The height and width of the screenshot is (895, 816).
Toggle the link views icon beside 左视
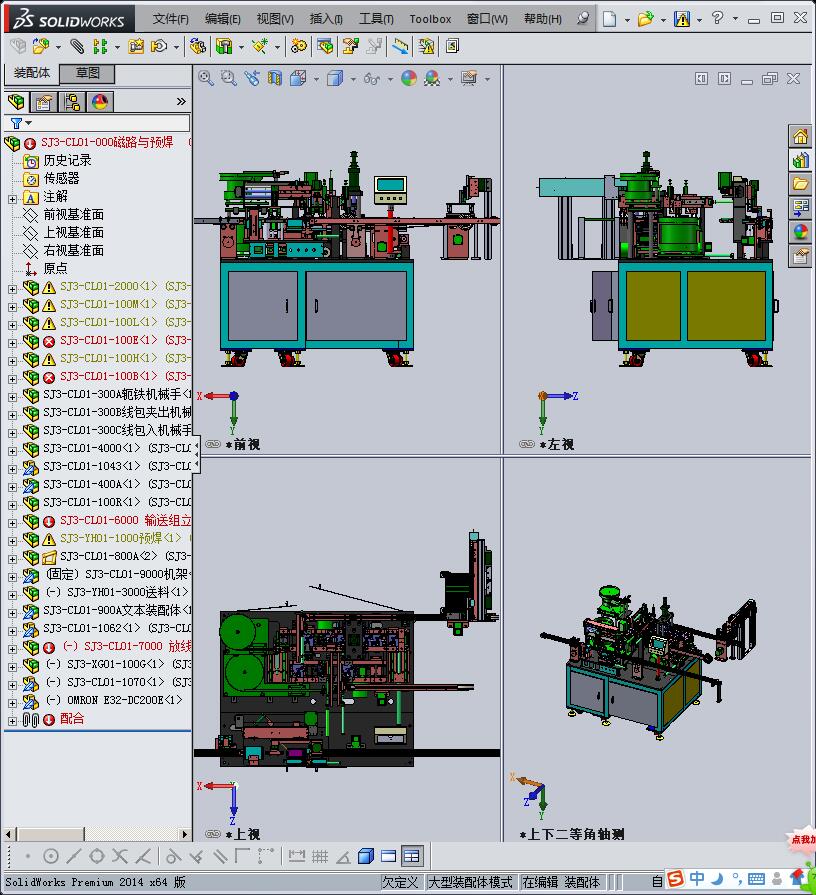point(526,444)
